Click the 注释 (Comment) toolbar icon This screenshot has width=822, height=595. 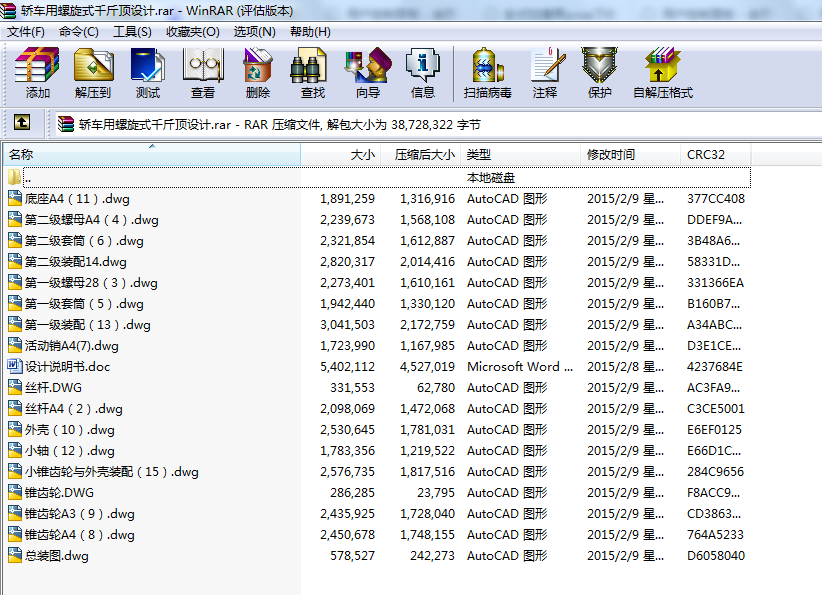(x=547, y=65)
